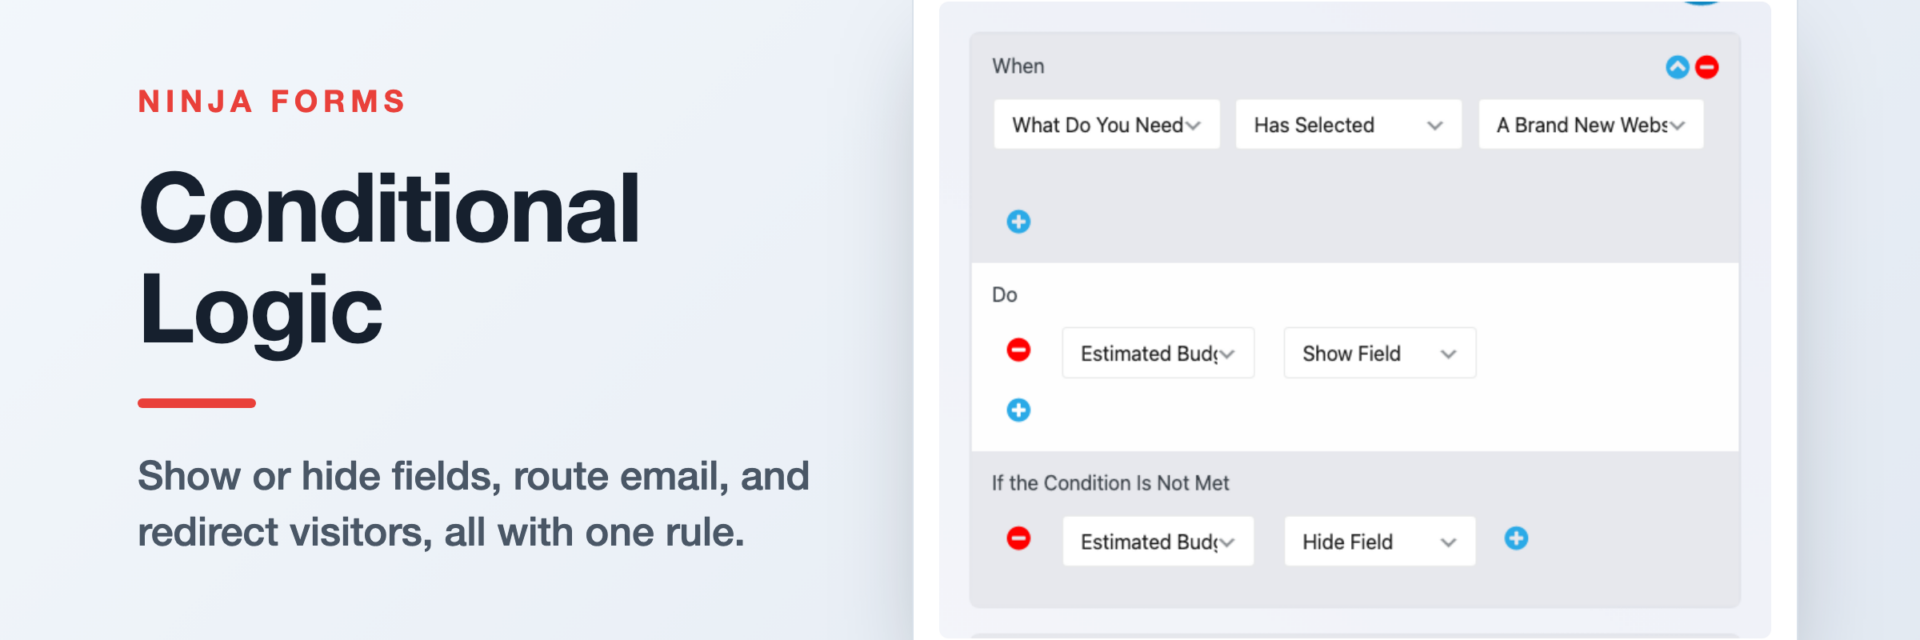Expand the A Brand New Website dropdown
Viewport: 1920px width, 640px height.
[x=1591, y=125]
